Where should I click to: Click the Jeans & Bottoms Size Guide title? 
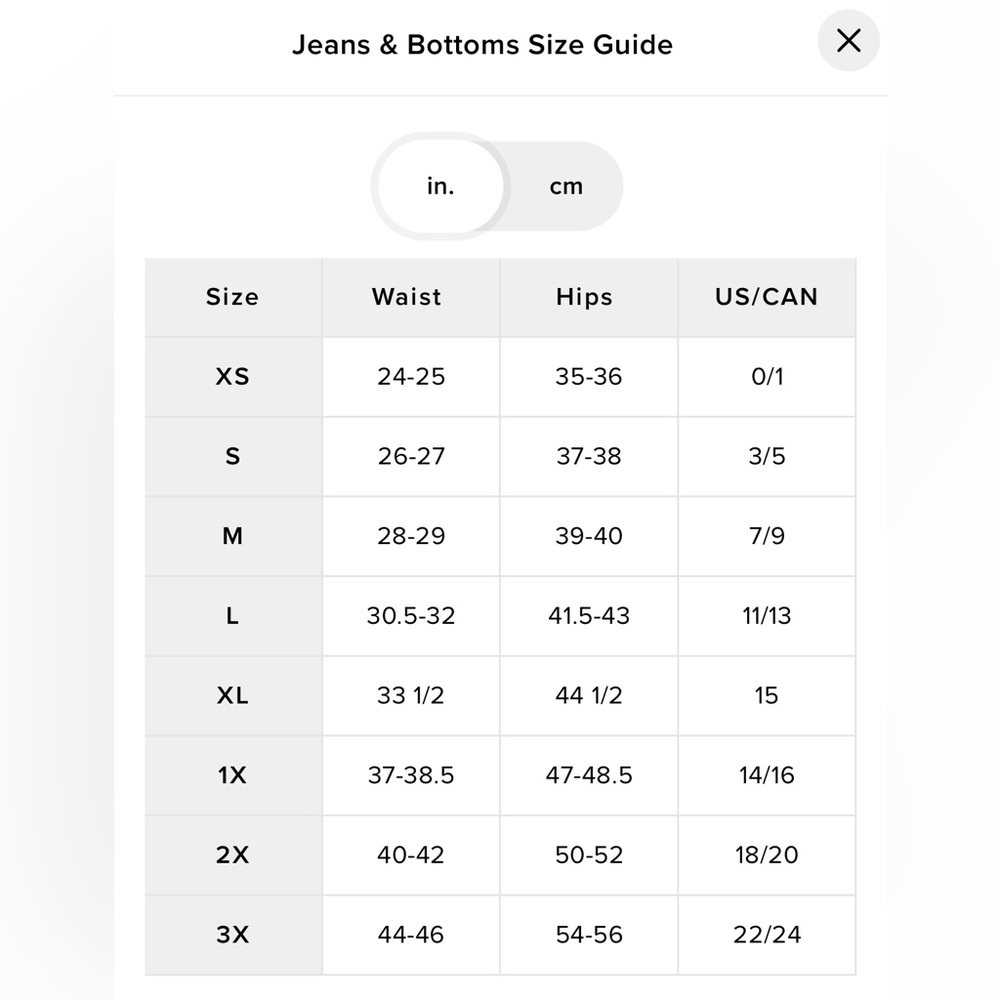(482, 45)
